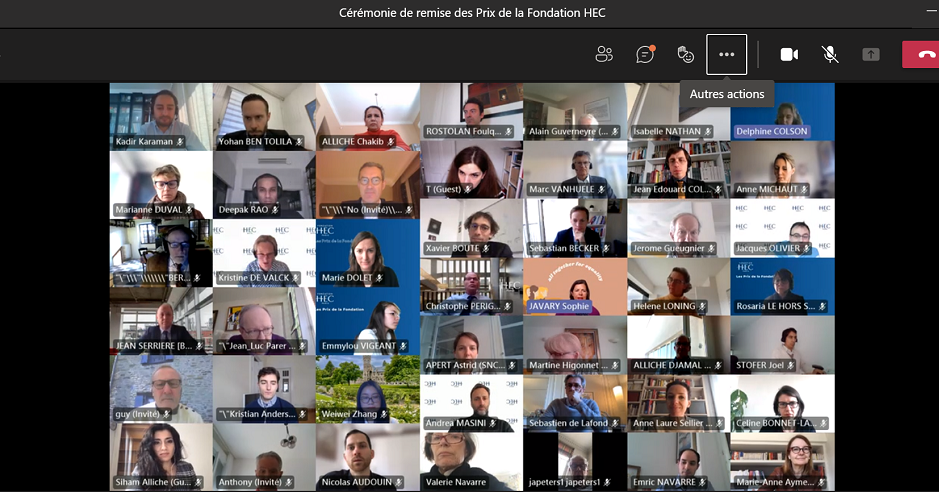Click the share content tray icon
Viewport: 939px width, 492px height.
click(x=871, y=54)
